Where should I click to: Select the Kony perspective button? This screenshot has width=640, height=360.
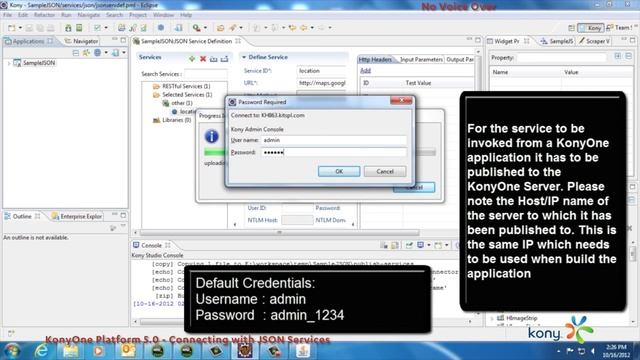click(x=590, y=28)
